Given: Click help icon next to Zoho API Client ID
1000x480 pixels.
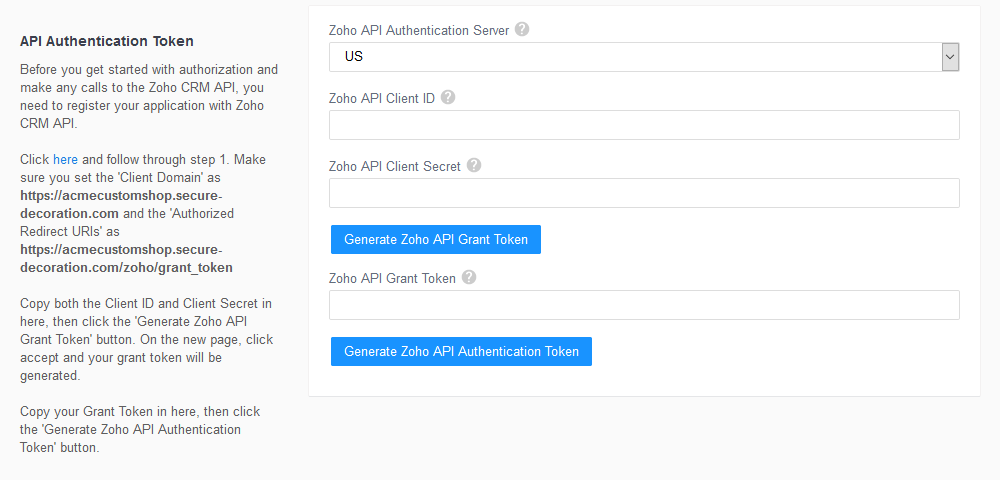Looking at the screenshot, I should 448,98.
